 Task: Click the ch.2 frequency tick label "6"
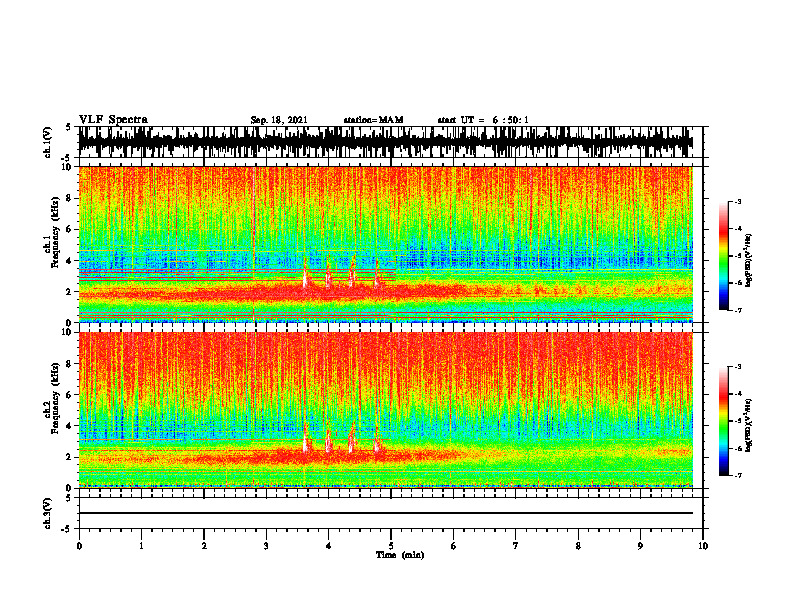70,395
